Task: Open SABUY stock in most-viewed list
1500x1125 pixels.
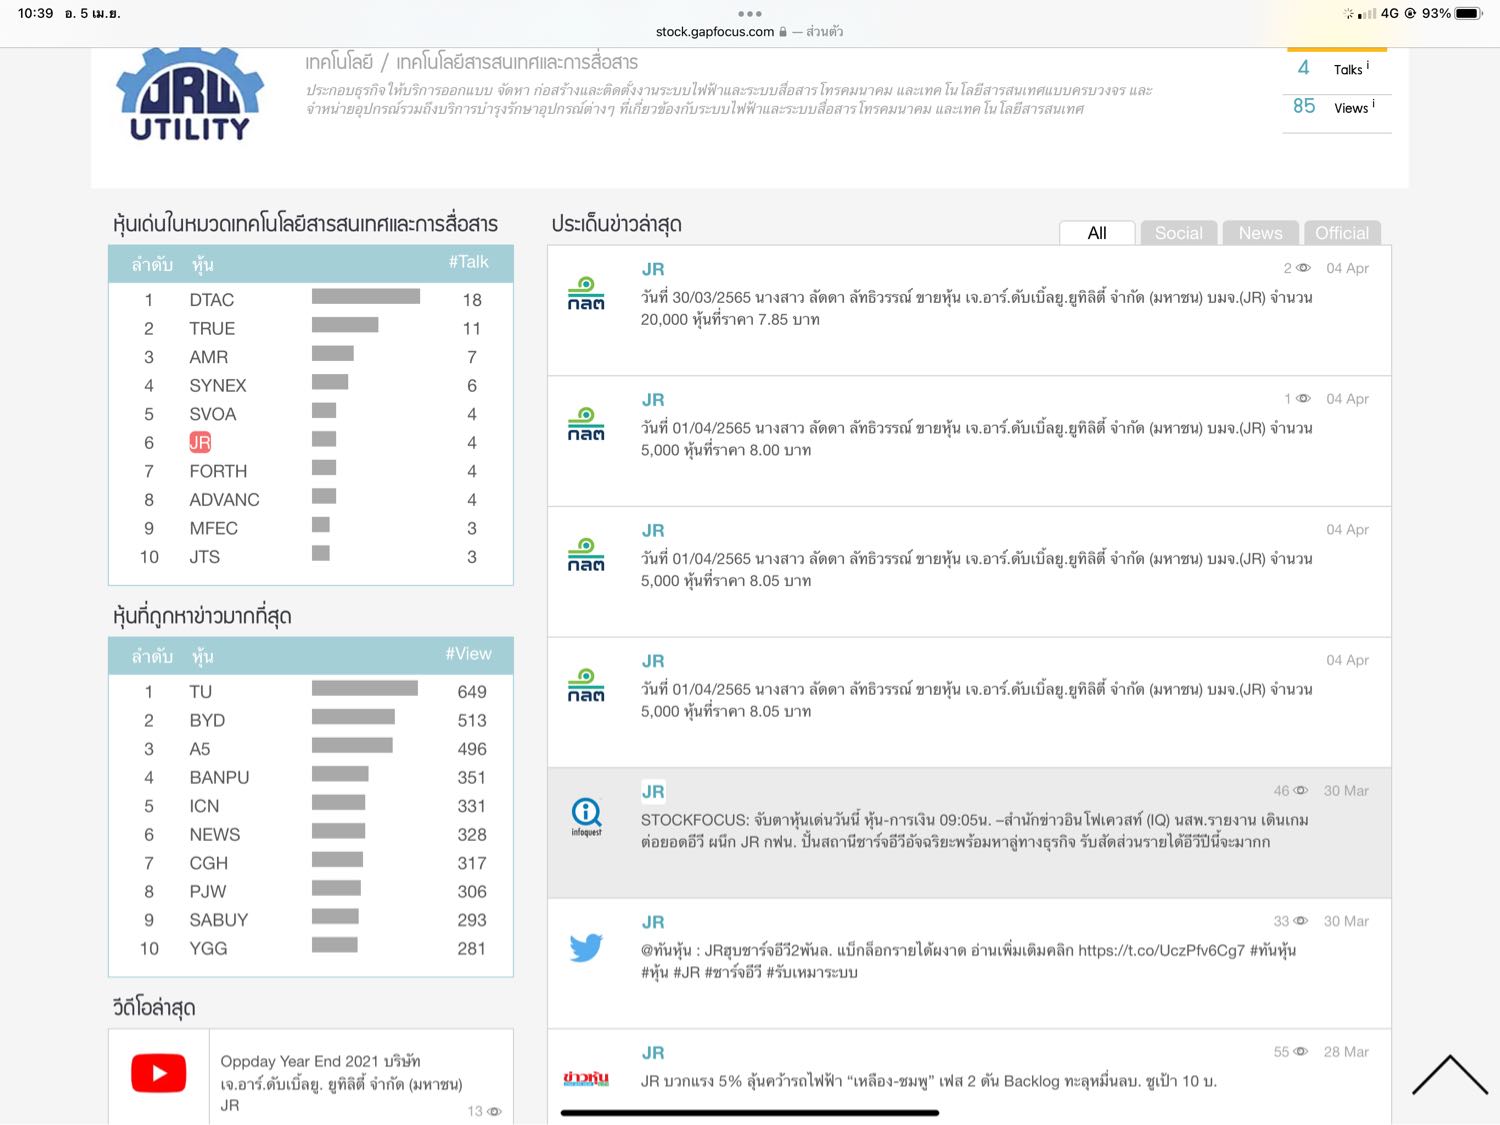Action: (218, 921)
